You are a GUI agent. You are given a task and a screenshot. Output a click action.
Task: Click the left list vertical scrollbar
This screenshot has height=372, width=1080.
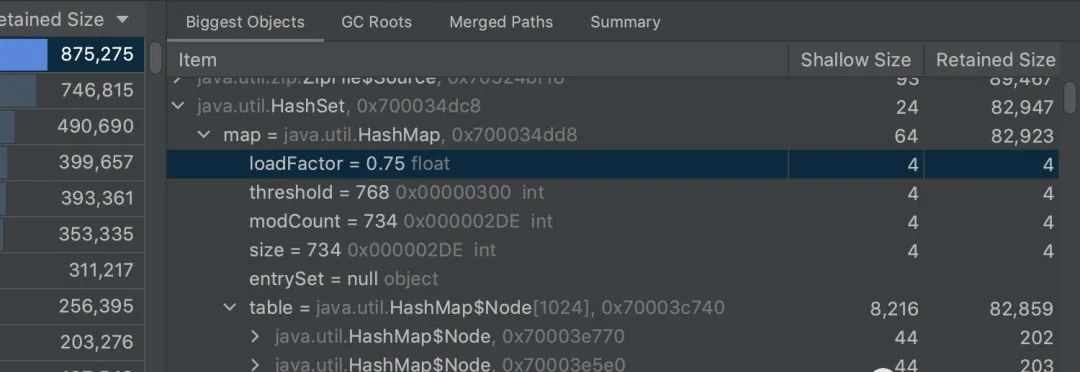[156, 59]
